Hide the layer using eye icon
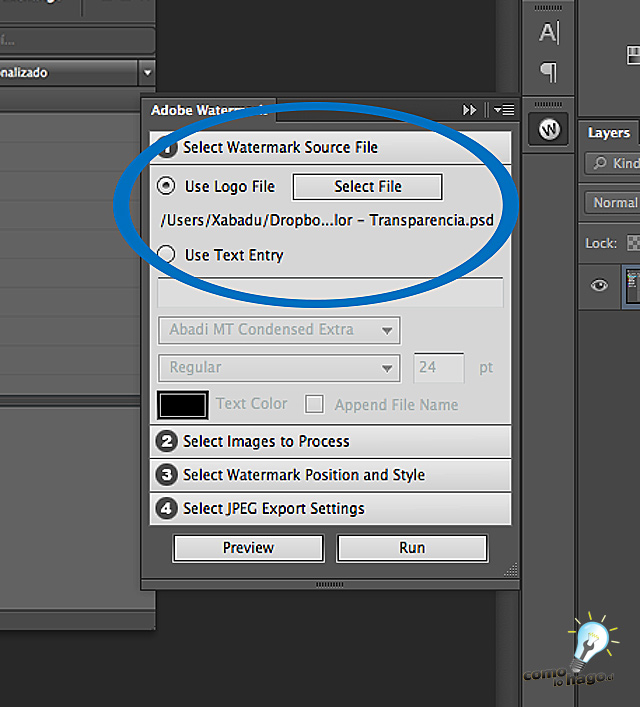 pos(599,285)
